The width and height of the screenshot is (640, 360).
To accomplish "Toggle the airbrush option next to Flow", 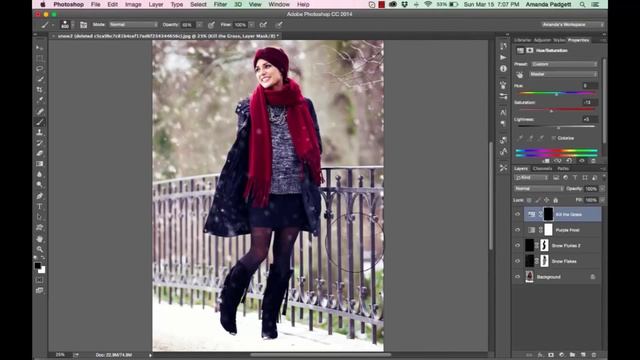I will tap(263, 25).
